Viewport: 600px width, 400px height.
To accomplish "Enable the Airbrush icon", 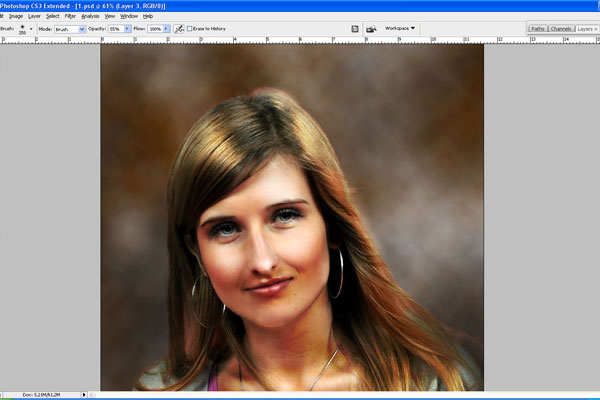I will (x=179, y=29).
